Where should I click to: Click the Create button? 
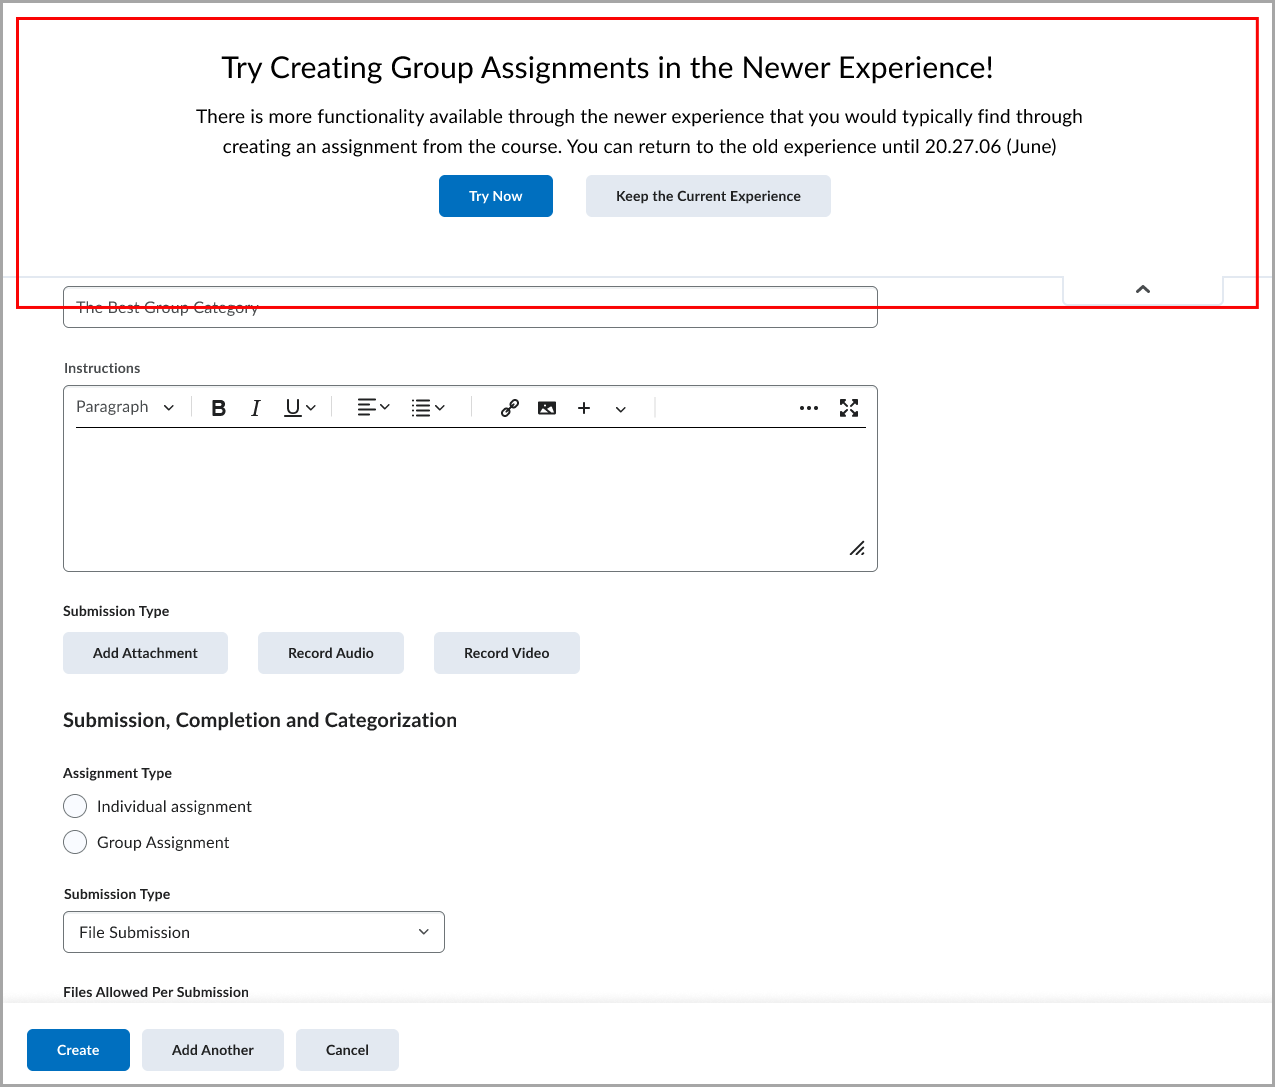(78, 1049)
